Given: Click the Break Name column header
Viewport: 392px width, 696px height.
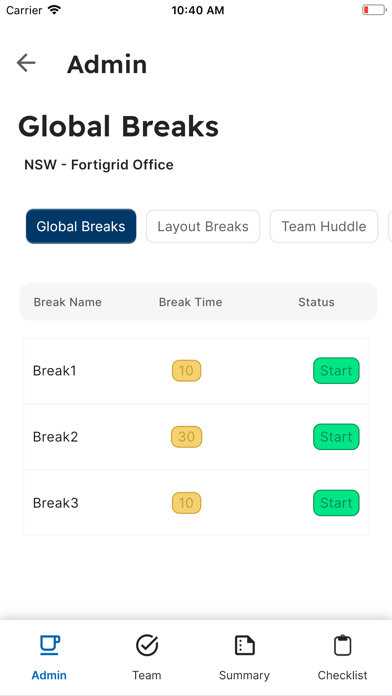Looking at the screenshot, I should tap(67, 302).
